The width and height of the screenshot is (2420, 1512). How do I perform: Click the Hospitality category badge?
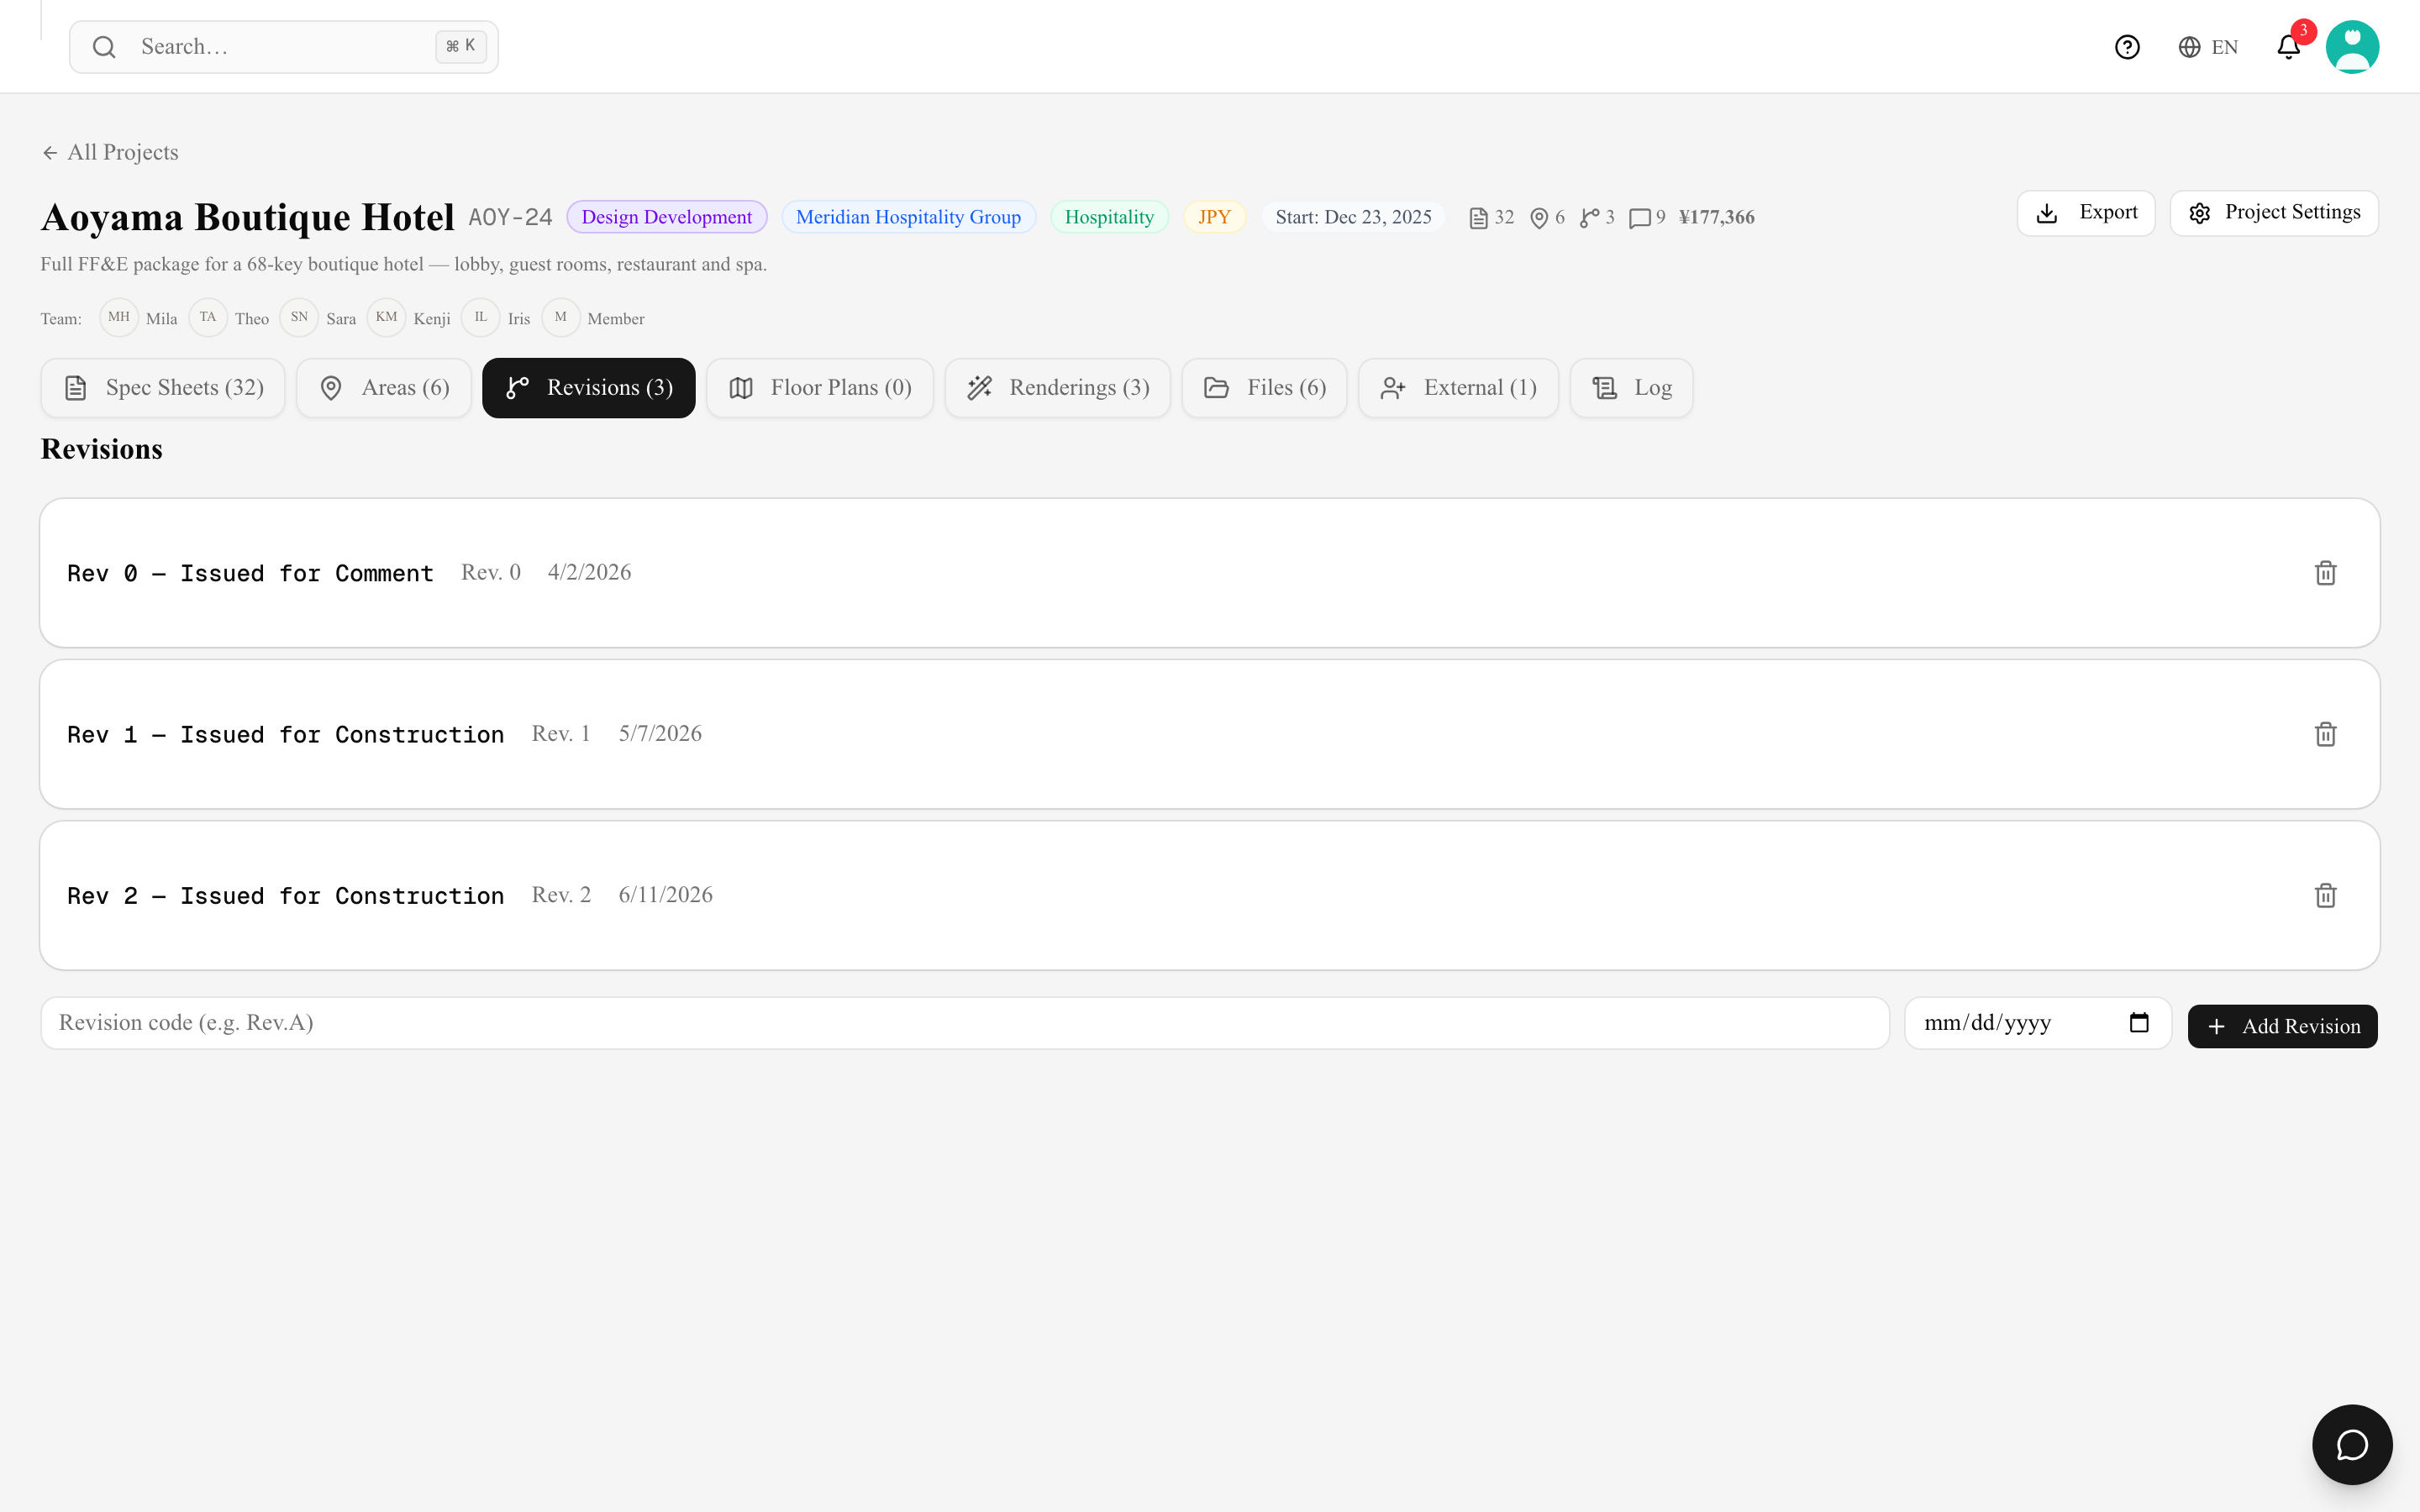1109,217
